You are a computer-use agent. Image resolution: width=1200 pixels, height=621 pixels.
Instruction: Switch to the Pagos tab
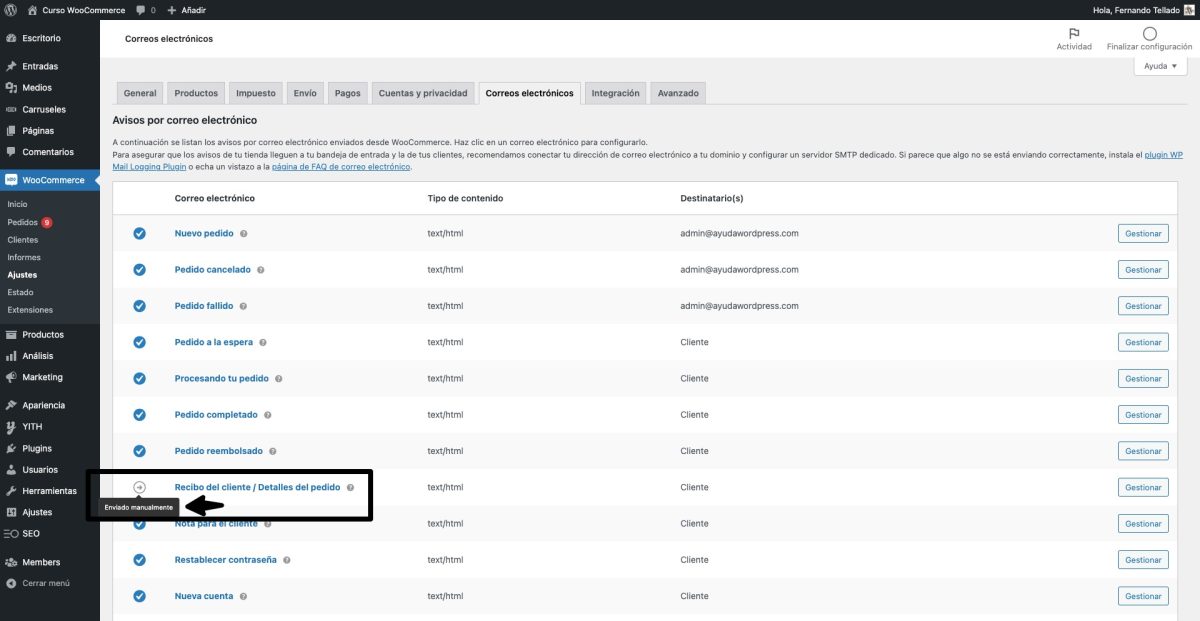click(x=348, y=92)
